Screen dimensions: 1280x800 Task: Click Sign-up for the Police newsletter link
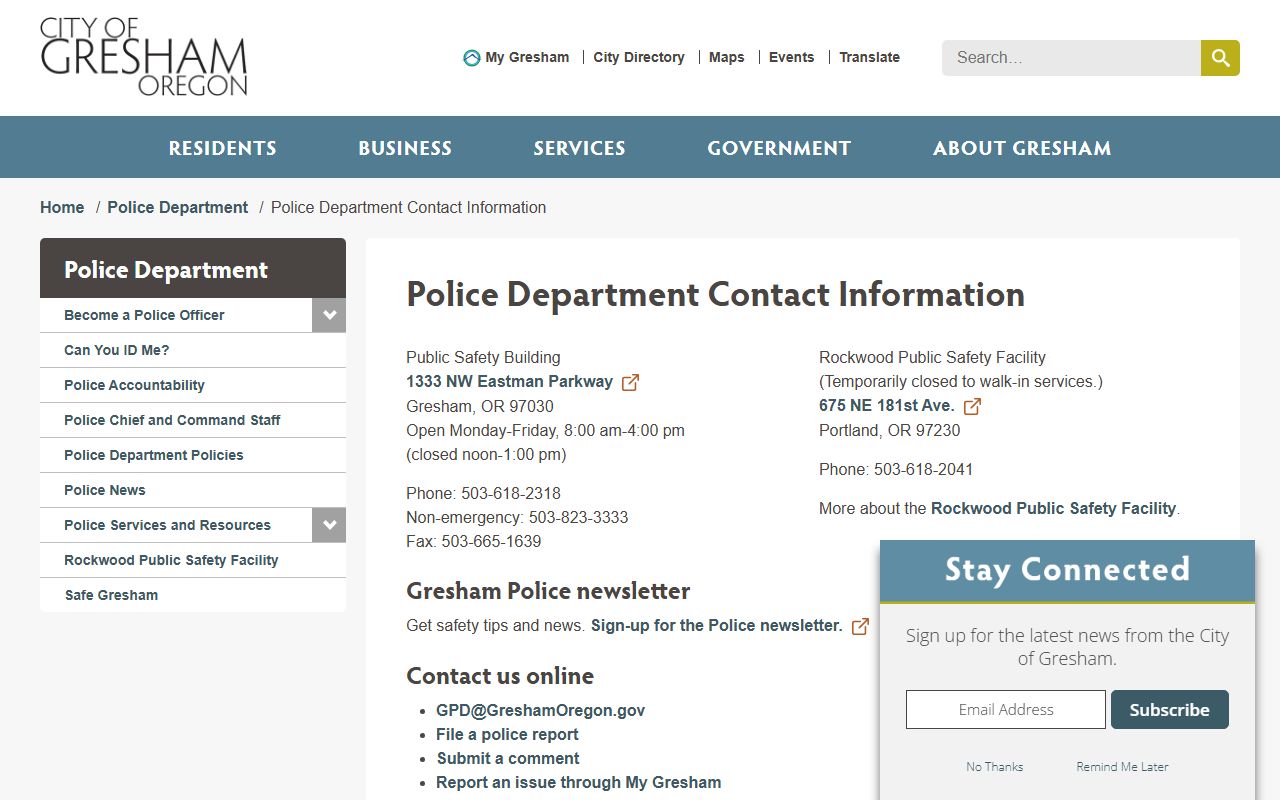click(717, 625)
